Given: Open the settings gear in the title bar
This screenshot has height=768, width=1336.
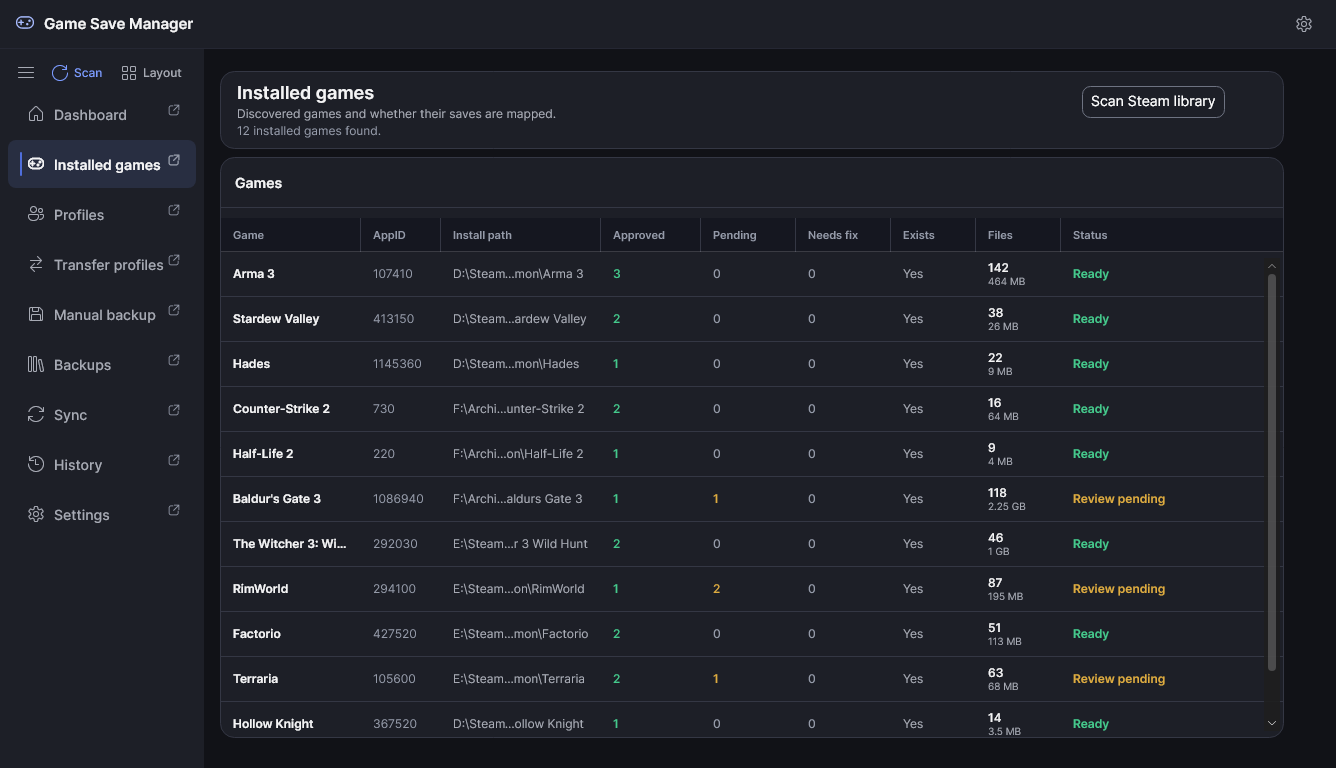Looking at the screenshot, I should (x=1303, y=24).
